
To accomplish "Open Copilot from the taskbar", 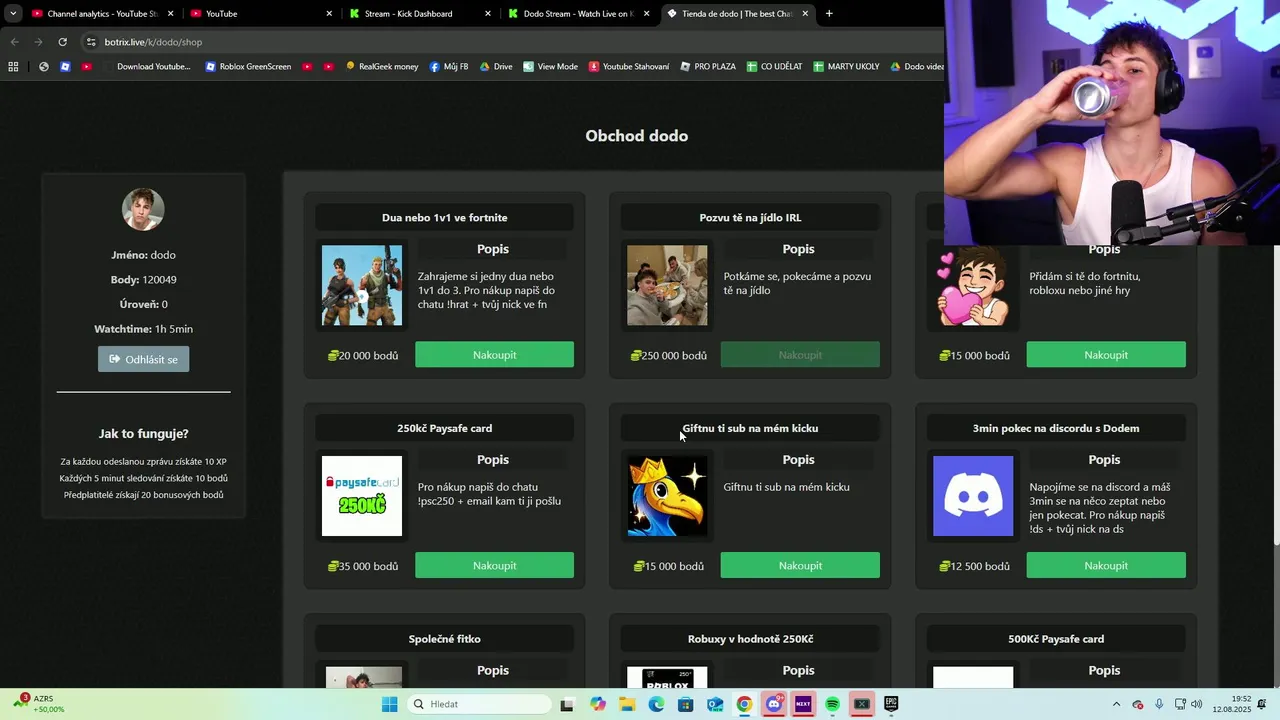I will (x=598, y=704).
